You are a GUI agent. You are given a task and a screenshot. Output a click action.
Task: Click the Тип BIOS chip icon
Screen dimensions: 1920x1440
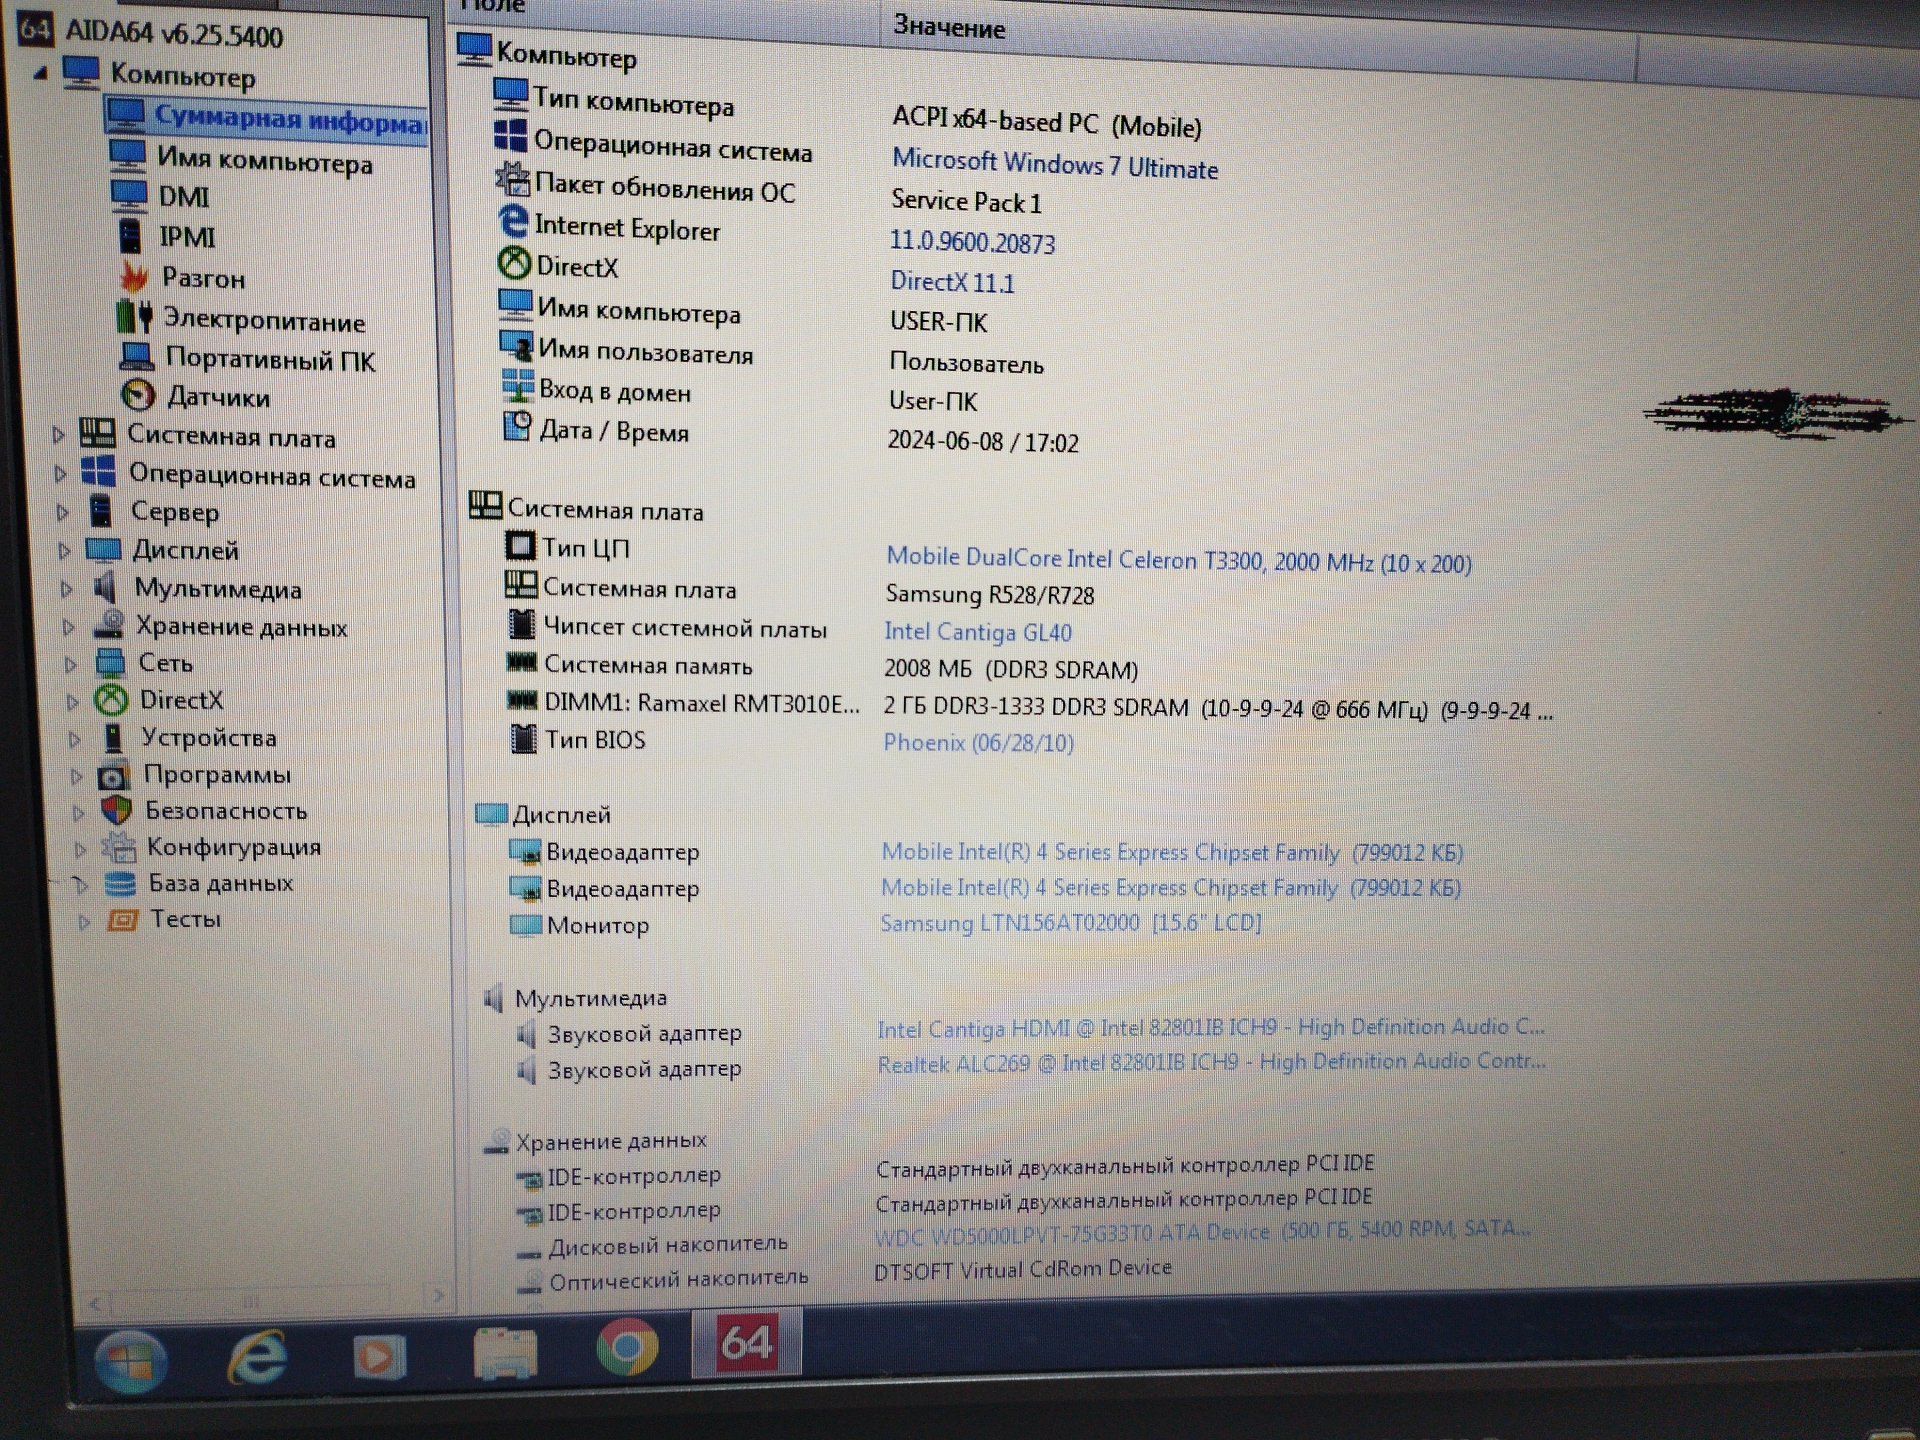pyautogui.click(x=523, y=739)
